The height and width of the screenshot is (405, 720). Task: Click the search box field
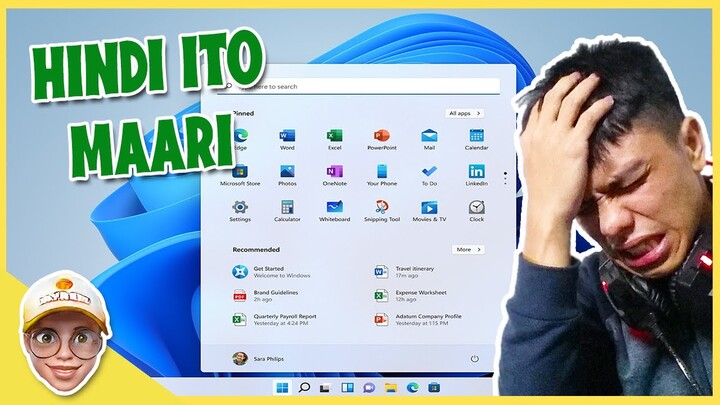(x=358, y=86)
